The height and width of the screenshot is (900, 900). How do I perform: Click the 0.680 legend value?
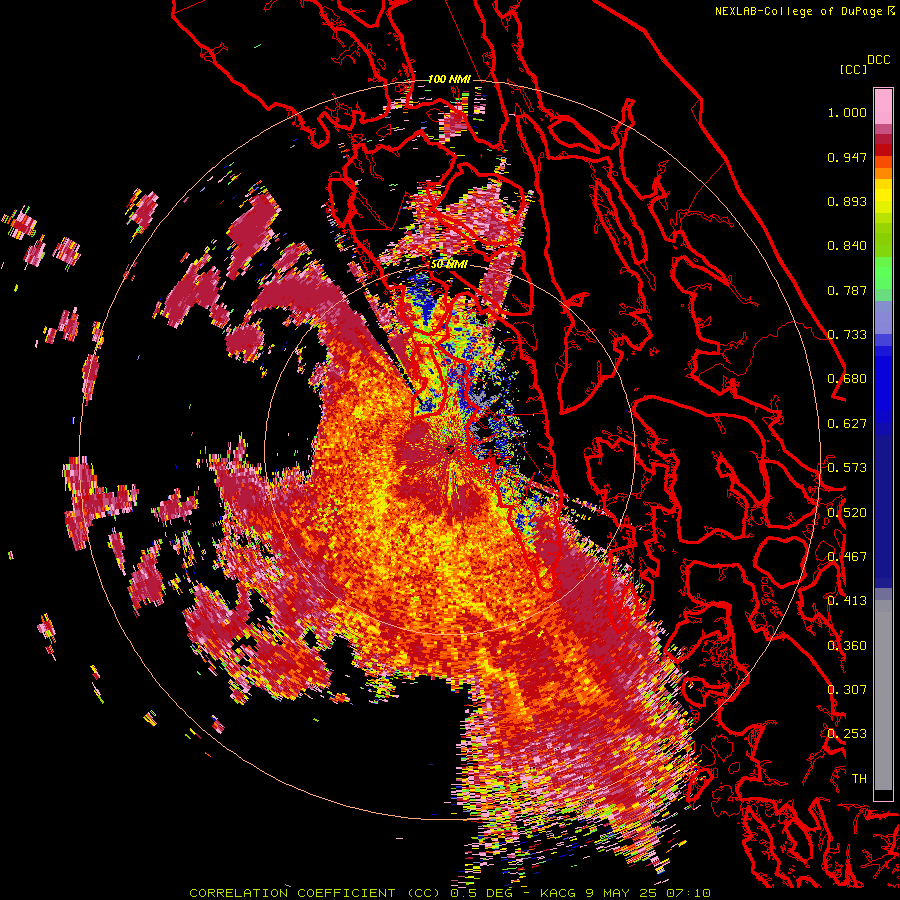pyautogui.click(x=847, y=379)
